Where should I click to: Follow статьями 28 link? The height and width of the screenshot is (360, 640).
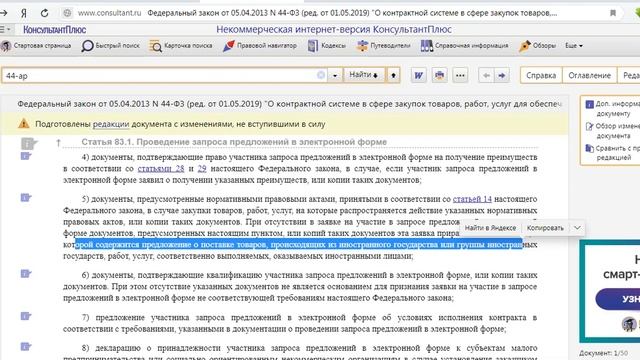coord(161,169)
